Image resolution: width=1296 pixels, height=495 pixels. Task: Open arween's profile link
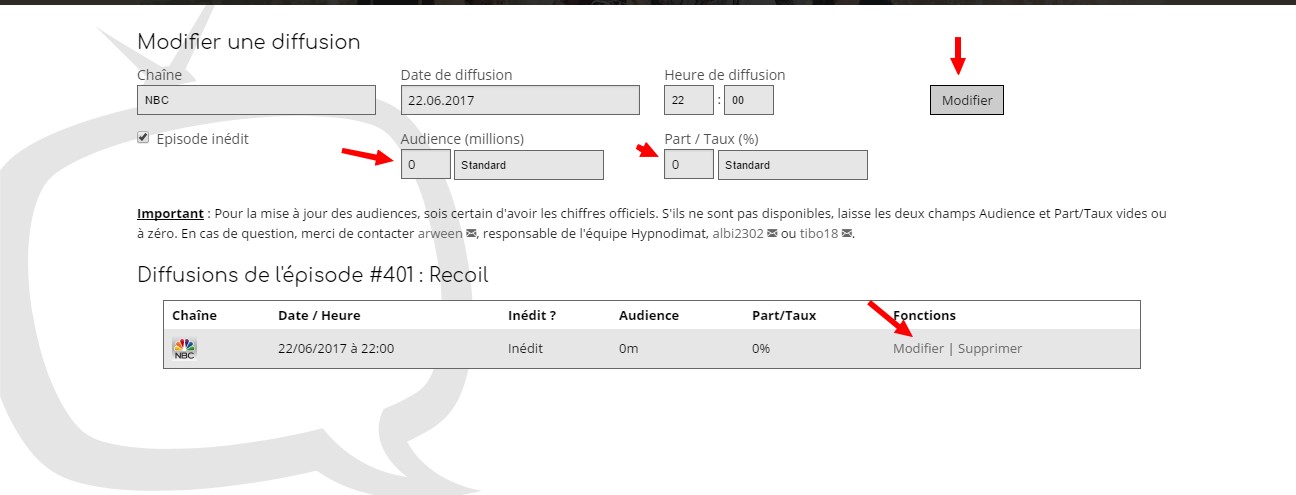point(439,233)
